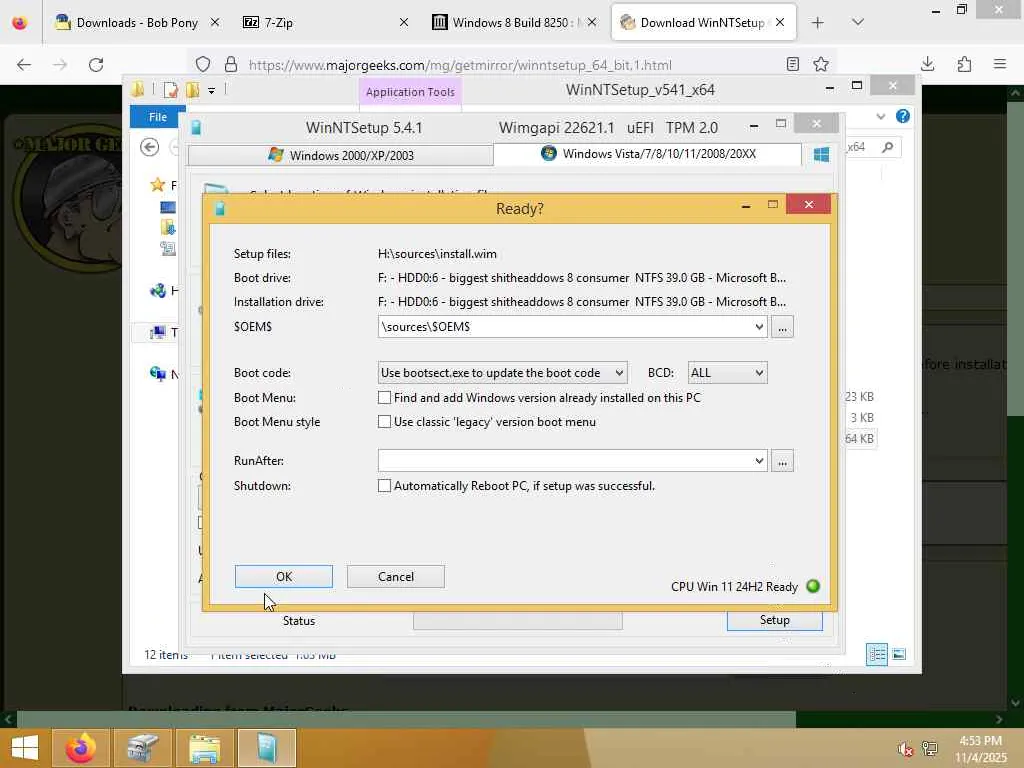Switch to the Downloads - Bob Pony tab

point(136,23)
